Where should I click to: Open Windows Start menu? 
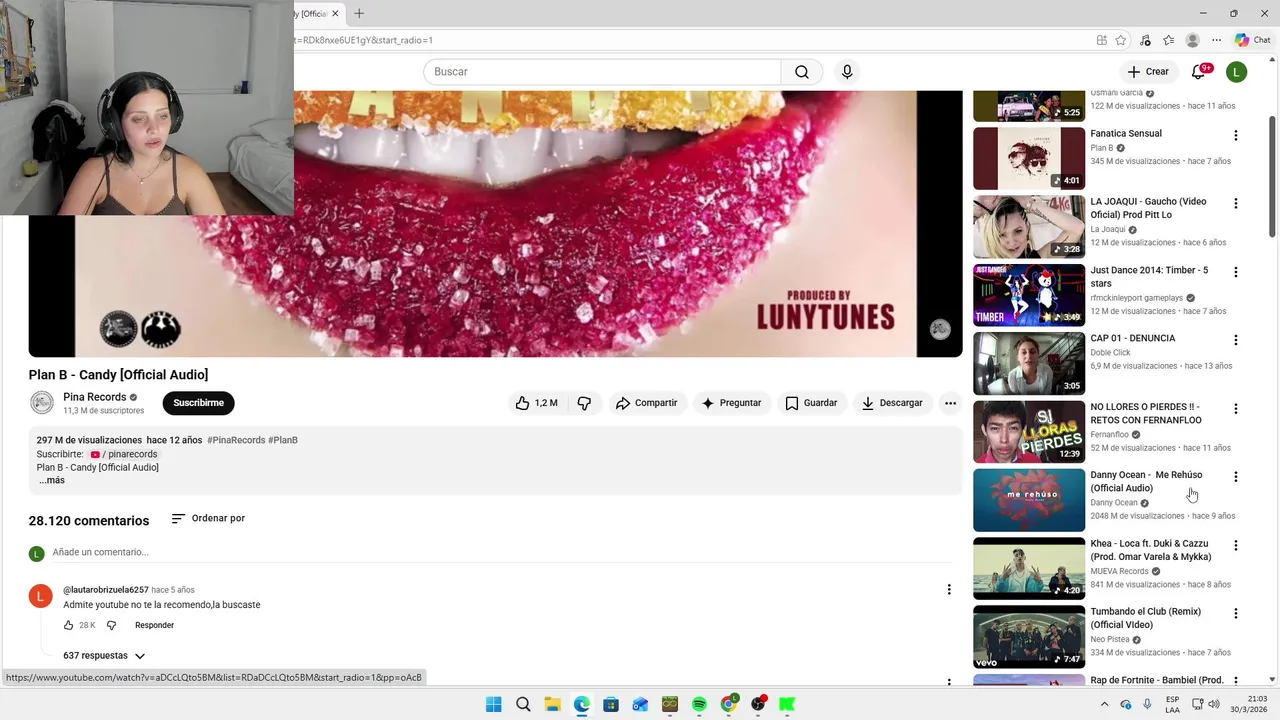(494, 704)
